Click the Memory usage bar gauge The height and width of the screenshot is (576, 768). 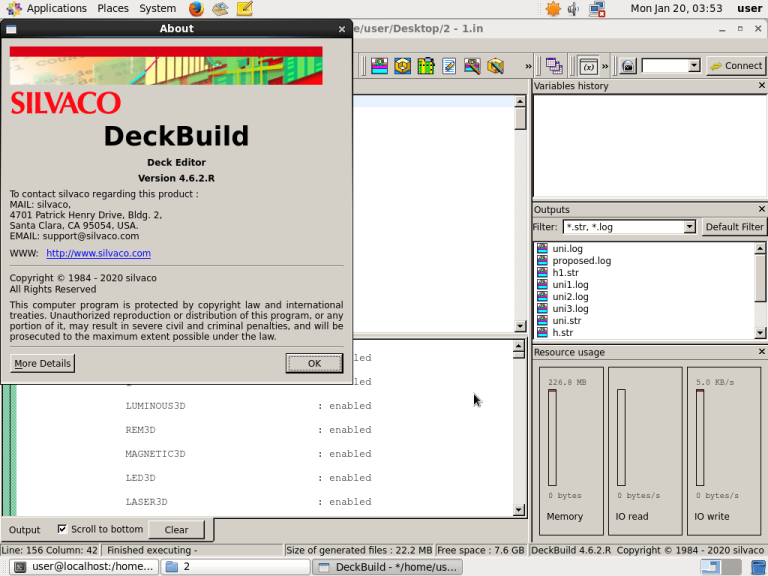[x=552, y=438]
